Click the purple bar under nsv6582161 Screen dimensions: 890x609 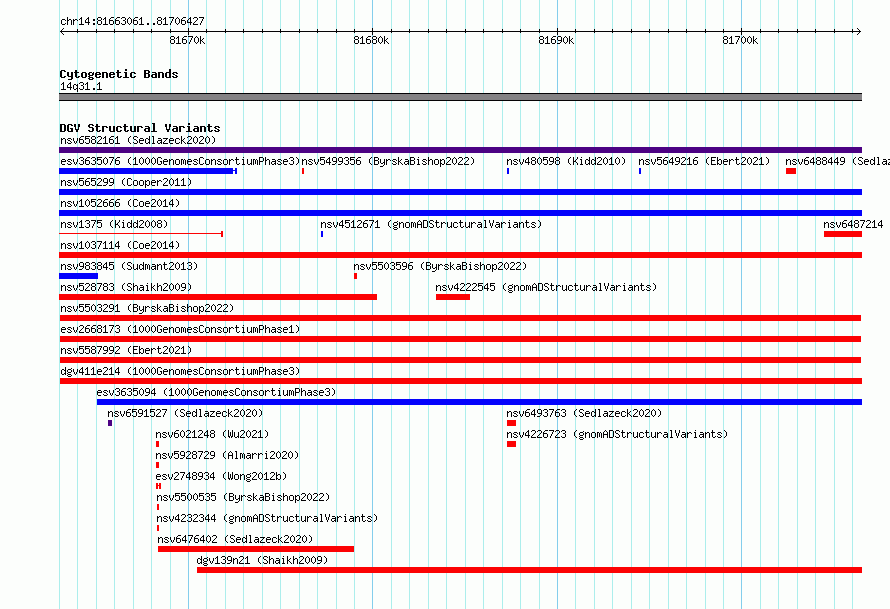[x=460, y=150]
